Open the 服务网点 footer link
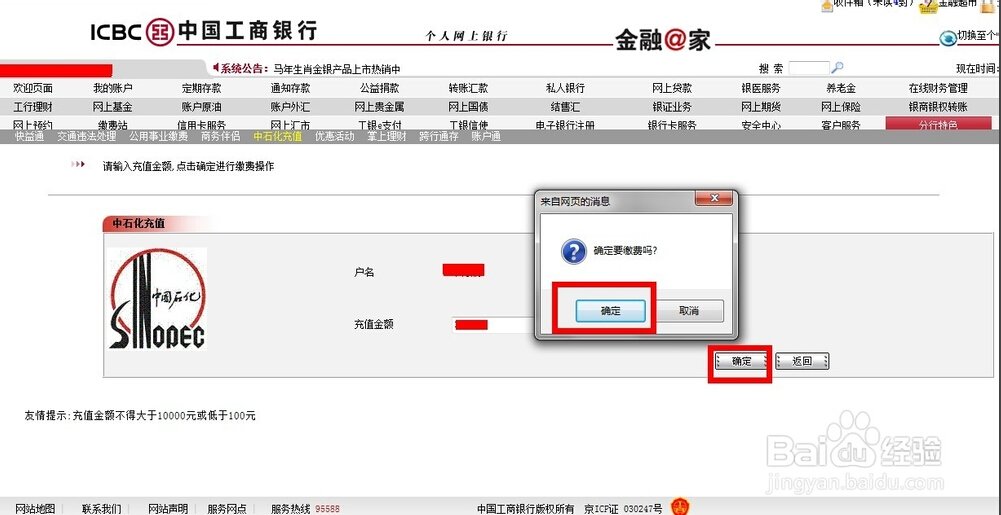 (x=227, y=509)
